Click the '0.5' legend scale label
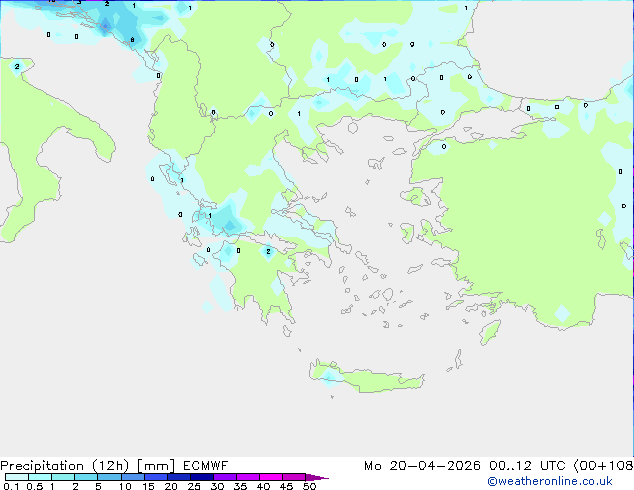This screenshot has height=490, width=634. pyautogui.click(x=35, y=486)
